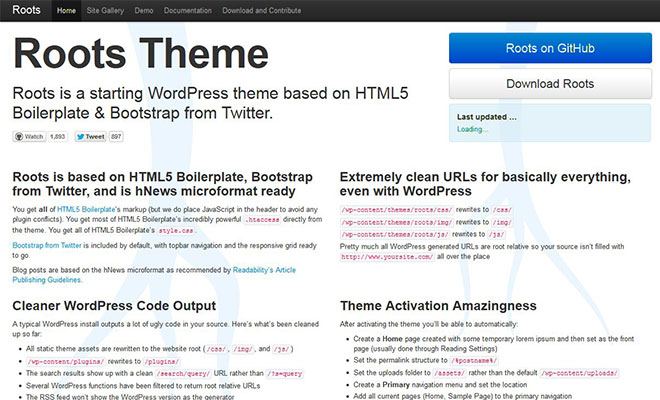Click the .htaccess code snippet

pyautogui.click(x=262, y=219)
